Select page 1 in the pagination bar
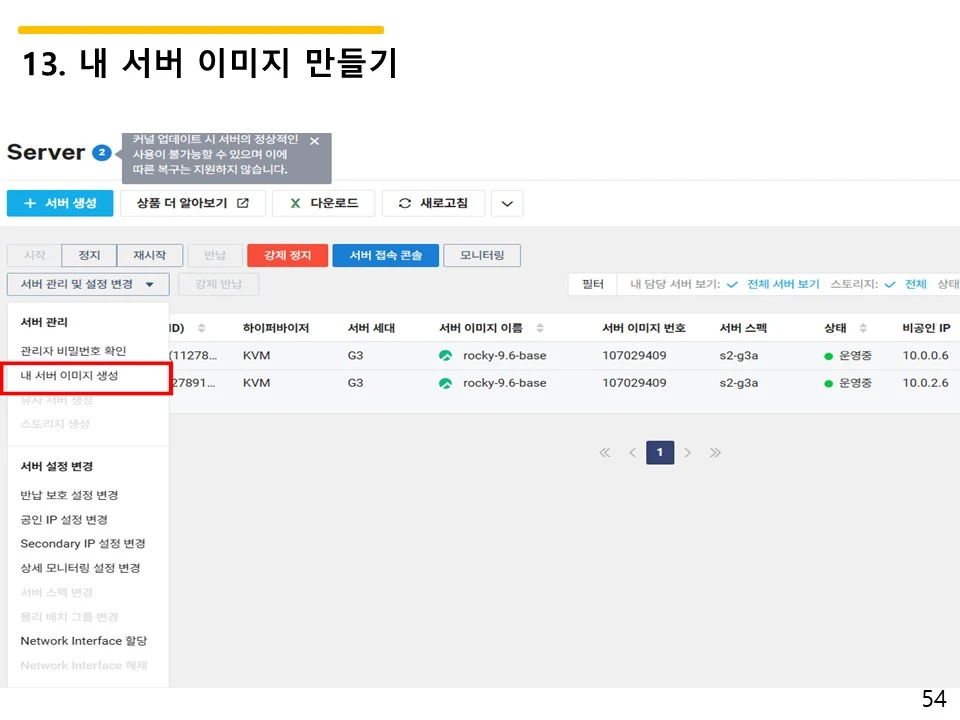The image size is (960, 720). click(x=660, y=452)
